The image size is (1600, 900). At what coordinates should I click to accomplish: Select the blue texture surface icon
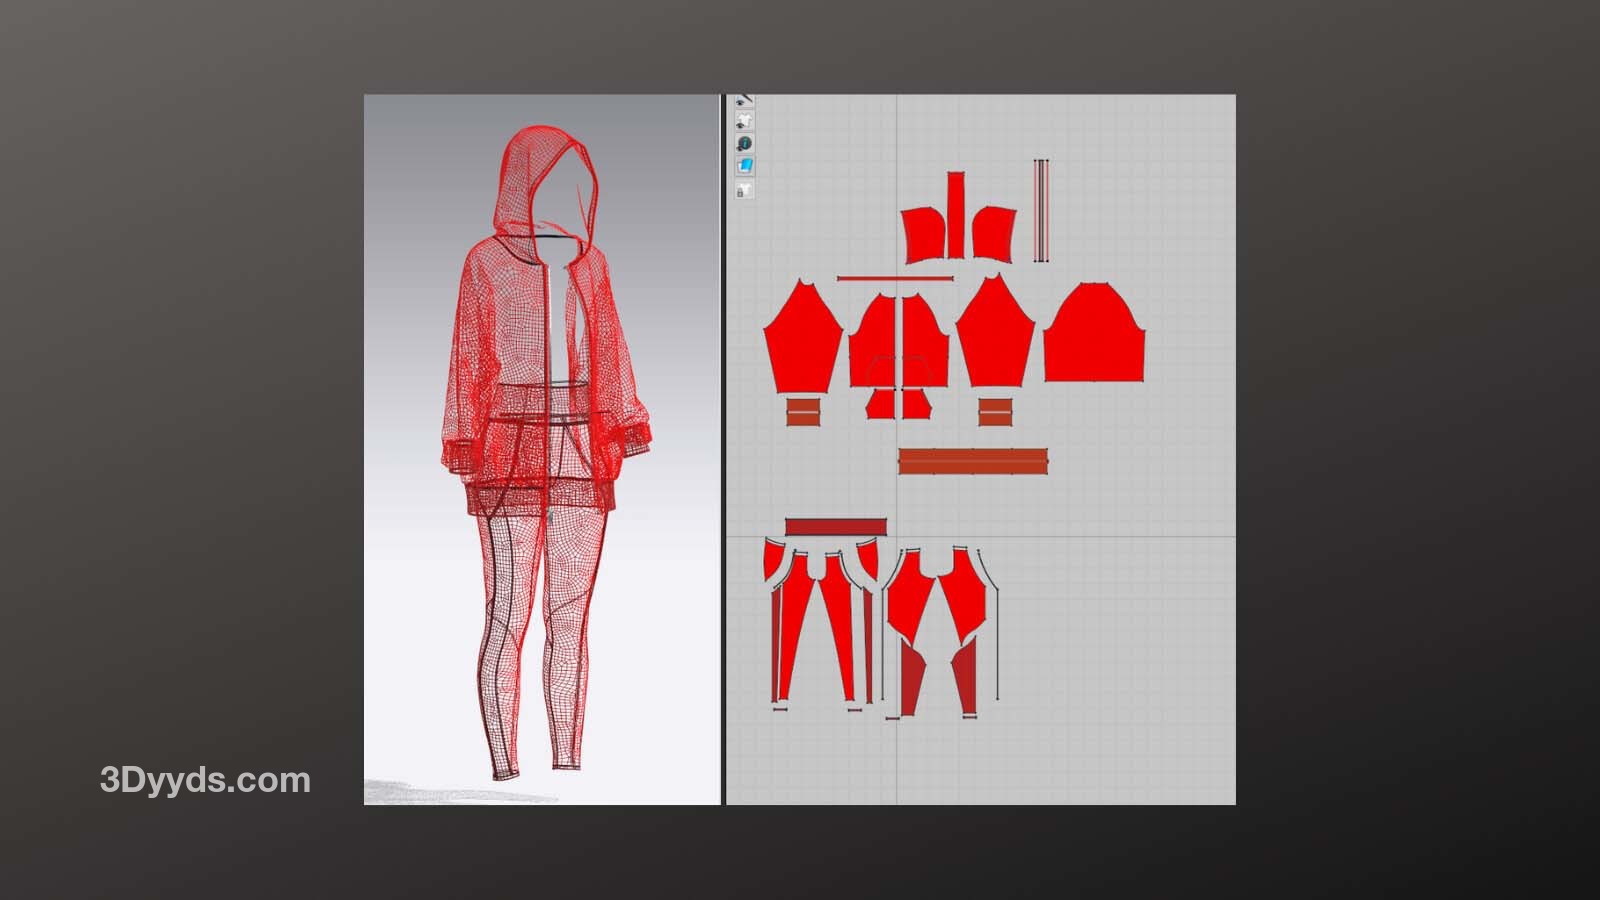pyautogui.click(x=744, y=166)
